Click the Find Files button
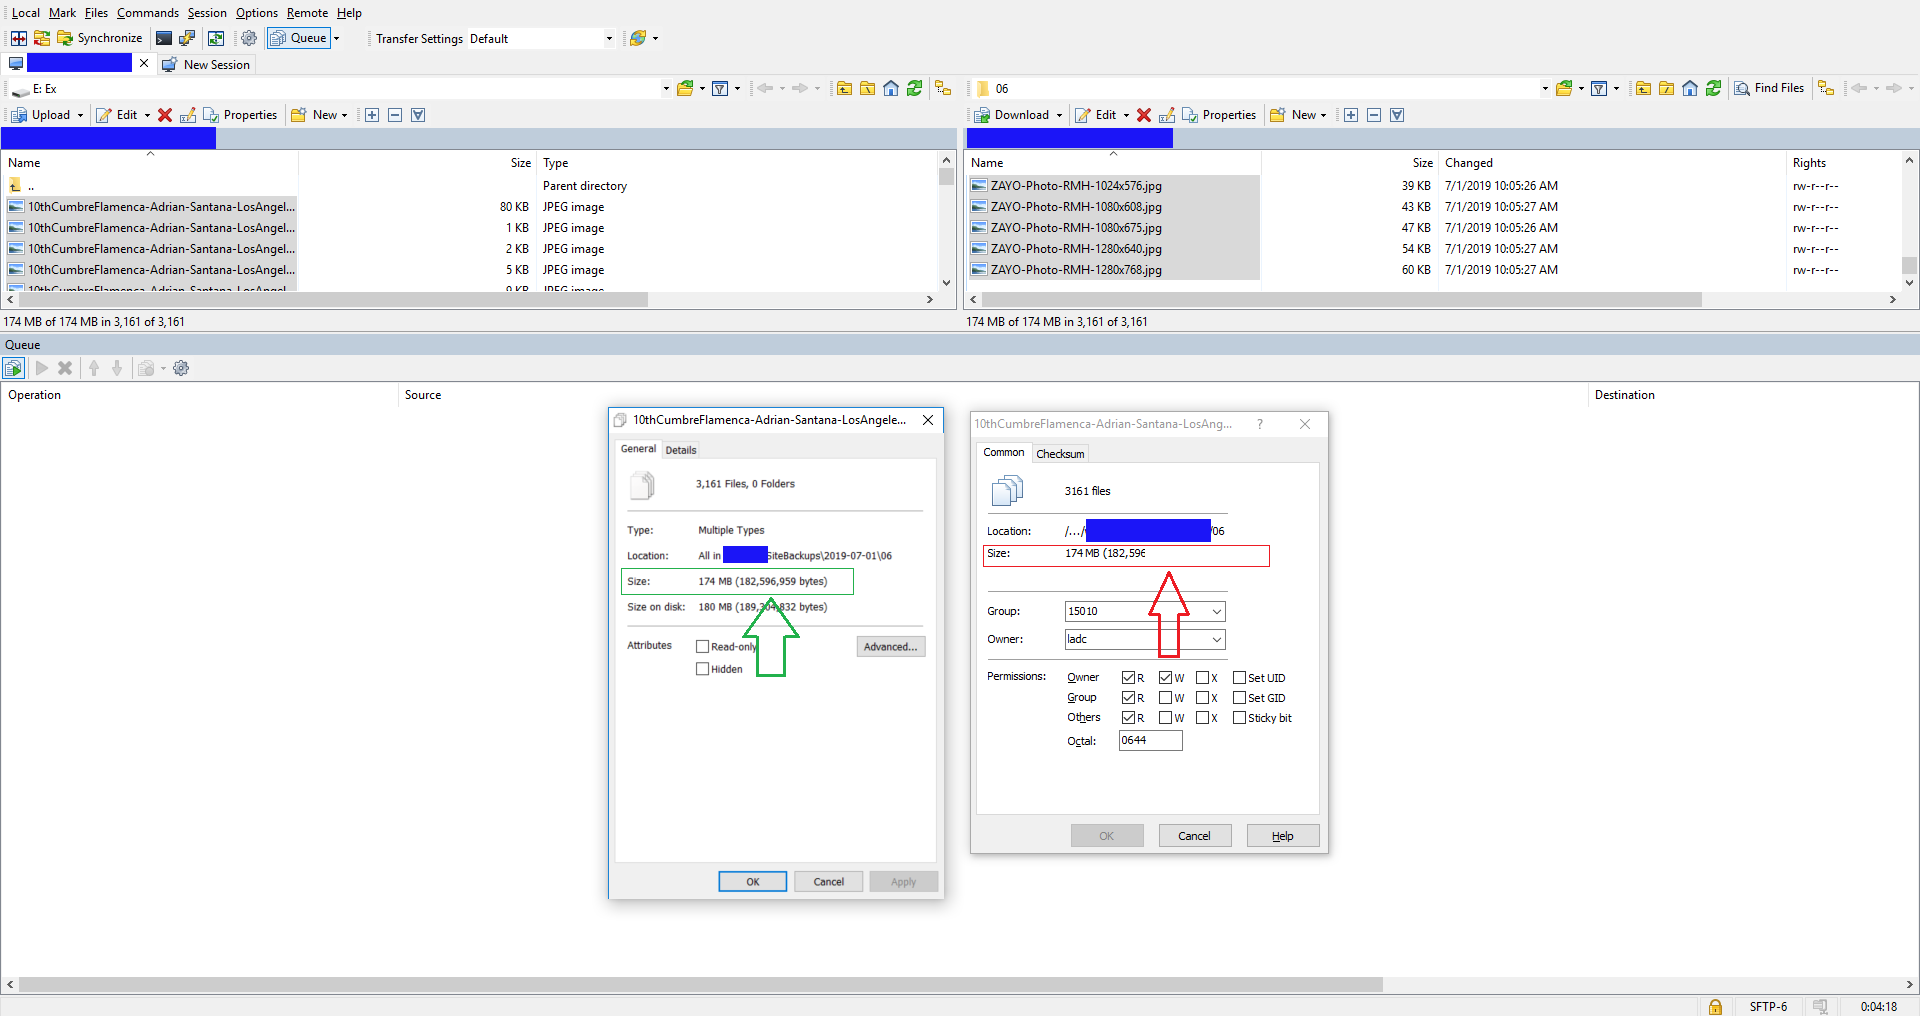 point(1769,89)
